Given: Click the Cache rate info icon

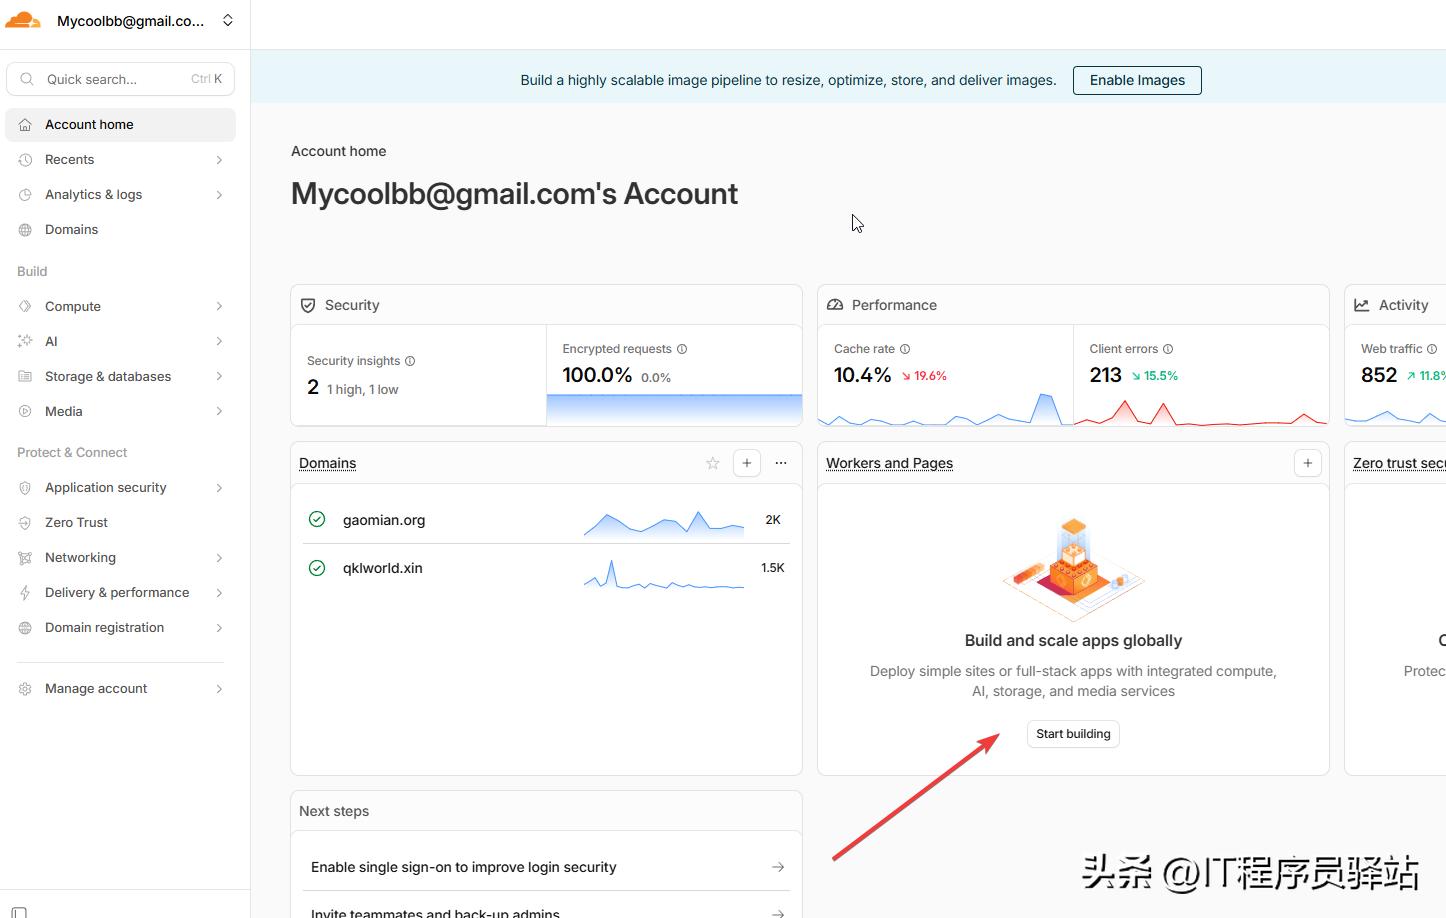Looking at the screenshot, I should coord(905,349).
